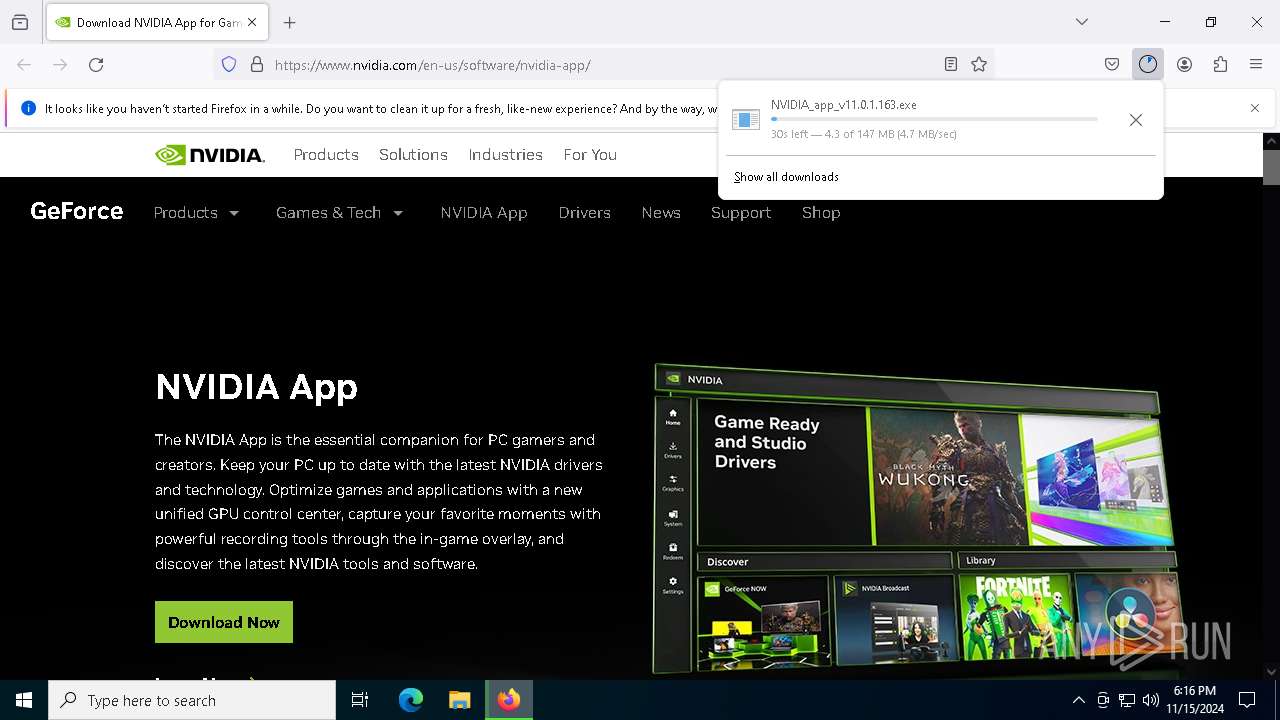This screenshot has width=1280, height=720.
Task: Go forward one page
Action: pyautogui.click(x=60, y=64)
